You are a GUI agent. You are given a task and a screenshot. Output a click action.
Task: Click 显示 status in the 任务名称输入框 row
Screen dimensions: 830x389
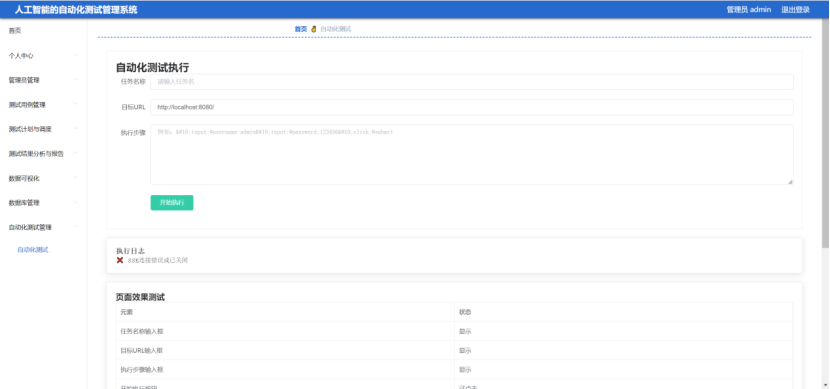465,331
